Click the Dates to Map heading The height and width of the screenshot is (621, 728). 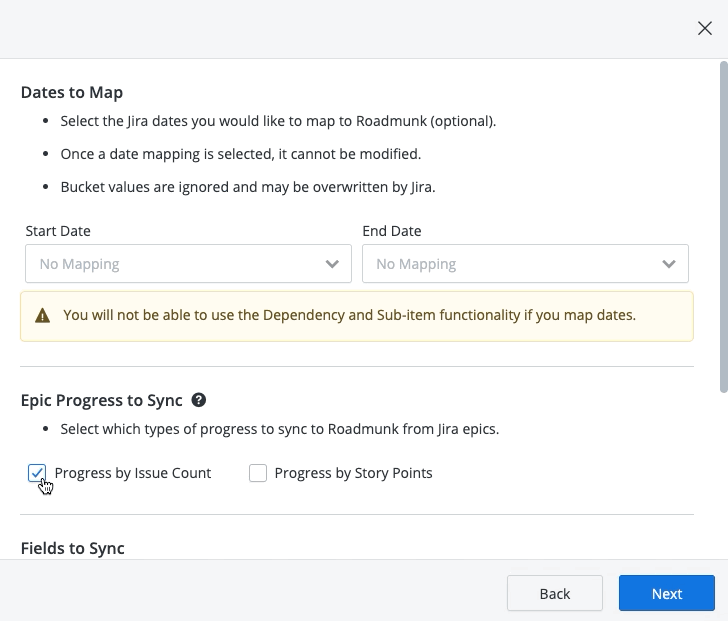72,93
